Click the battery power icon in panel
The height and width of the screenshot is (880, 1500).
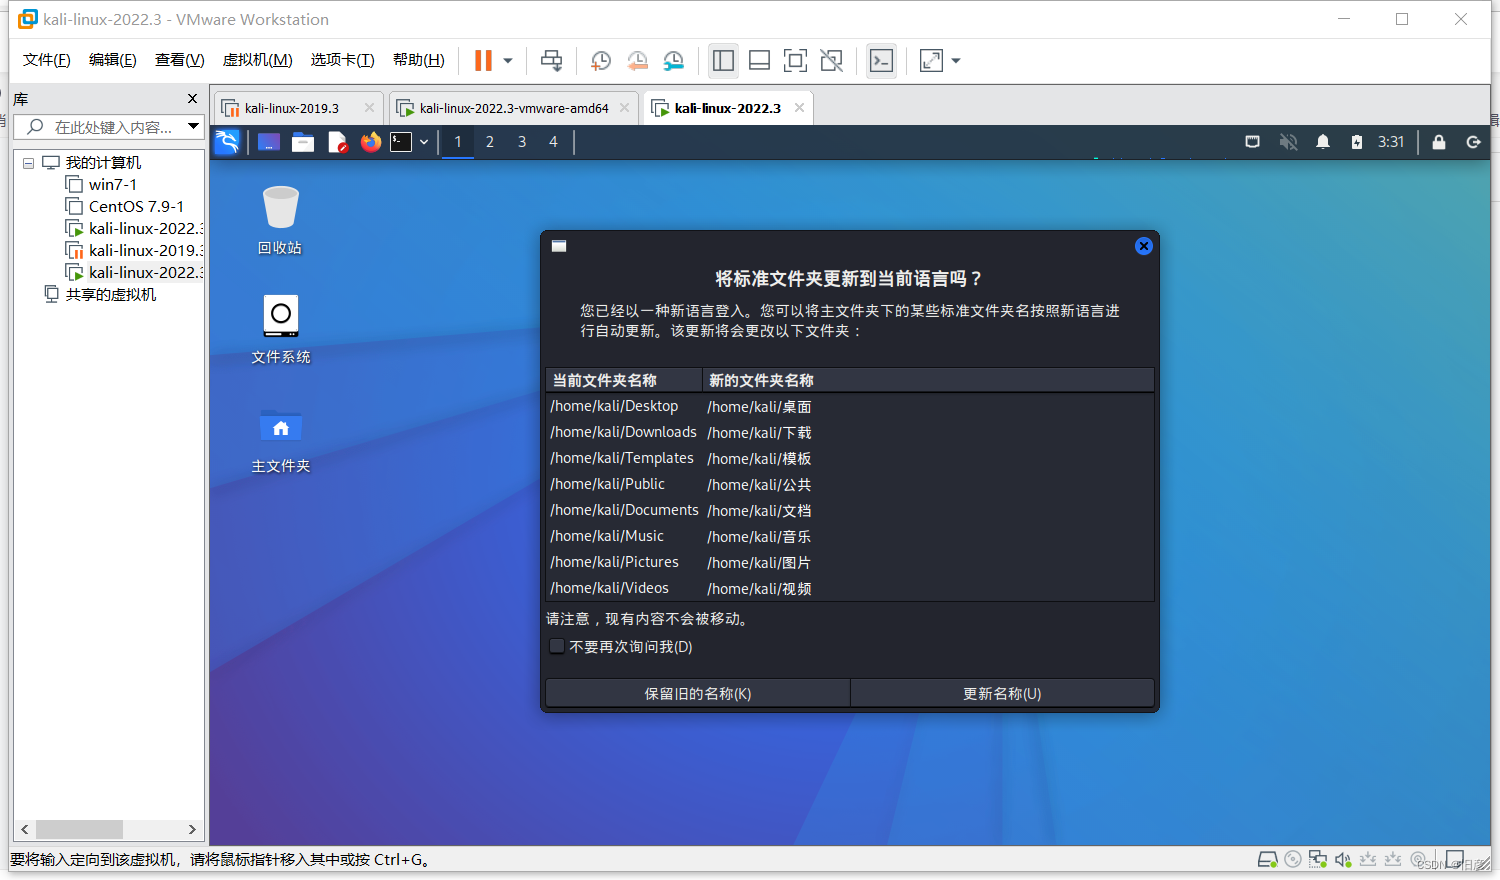click(1357, 142)
